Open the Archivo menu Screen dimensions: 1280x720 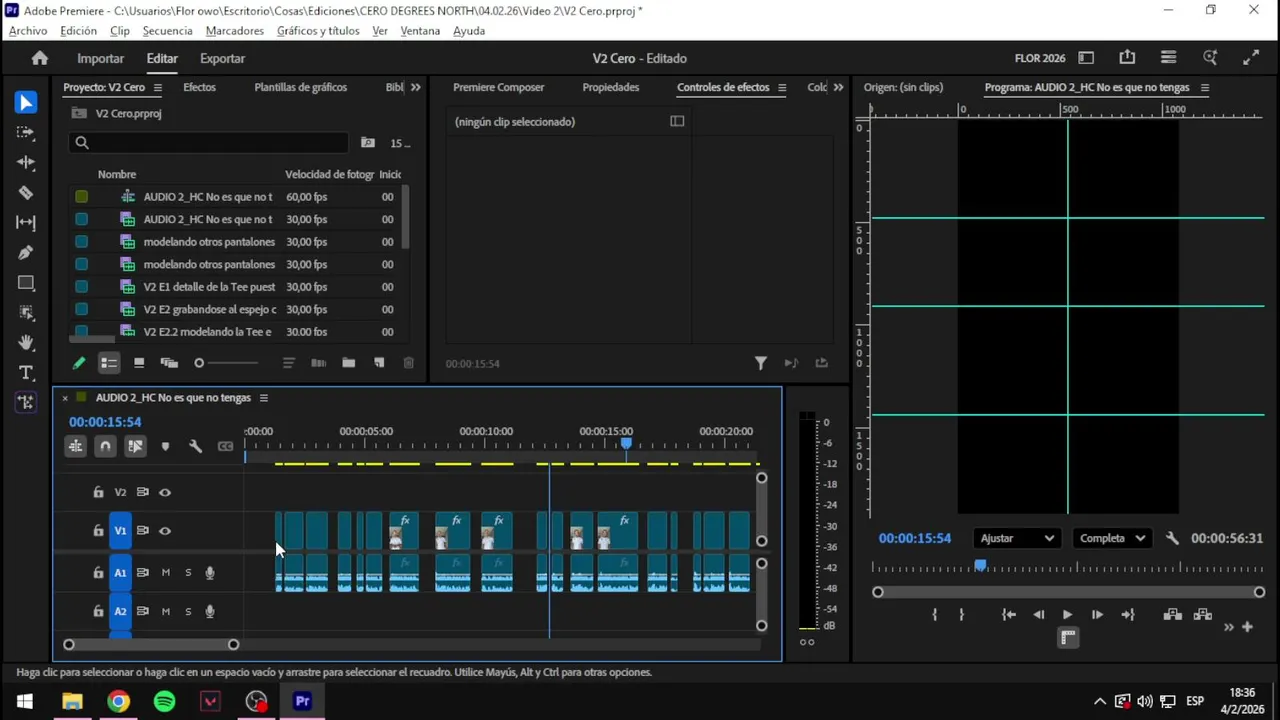pyautogui.click(x=28, y=31)
